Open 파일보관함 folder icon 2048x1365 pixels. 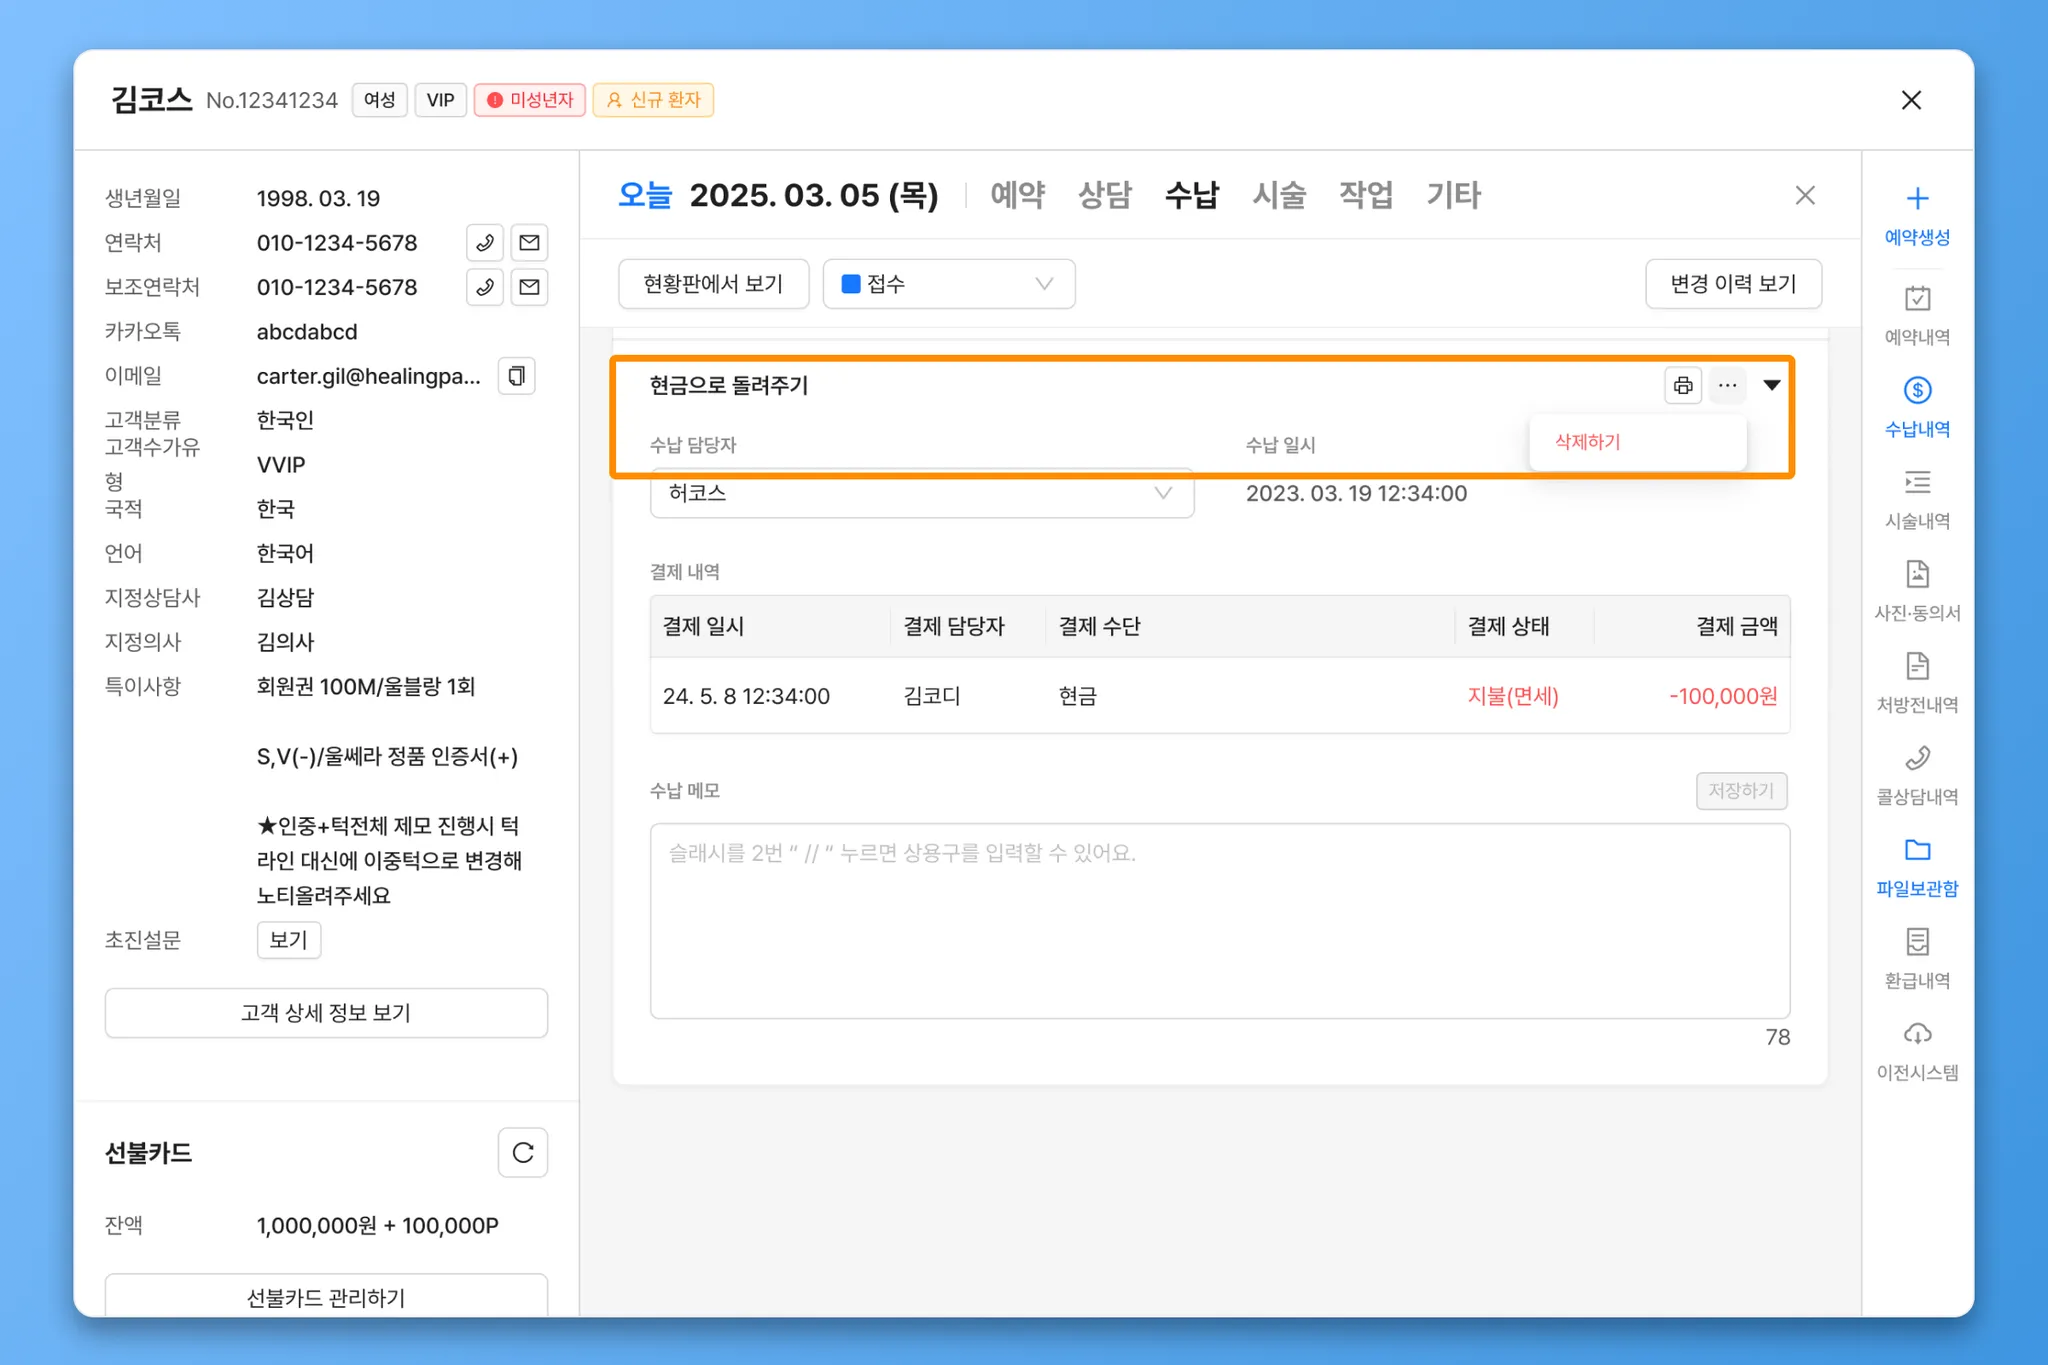click(x=1916, y=850)
